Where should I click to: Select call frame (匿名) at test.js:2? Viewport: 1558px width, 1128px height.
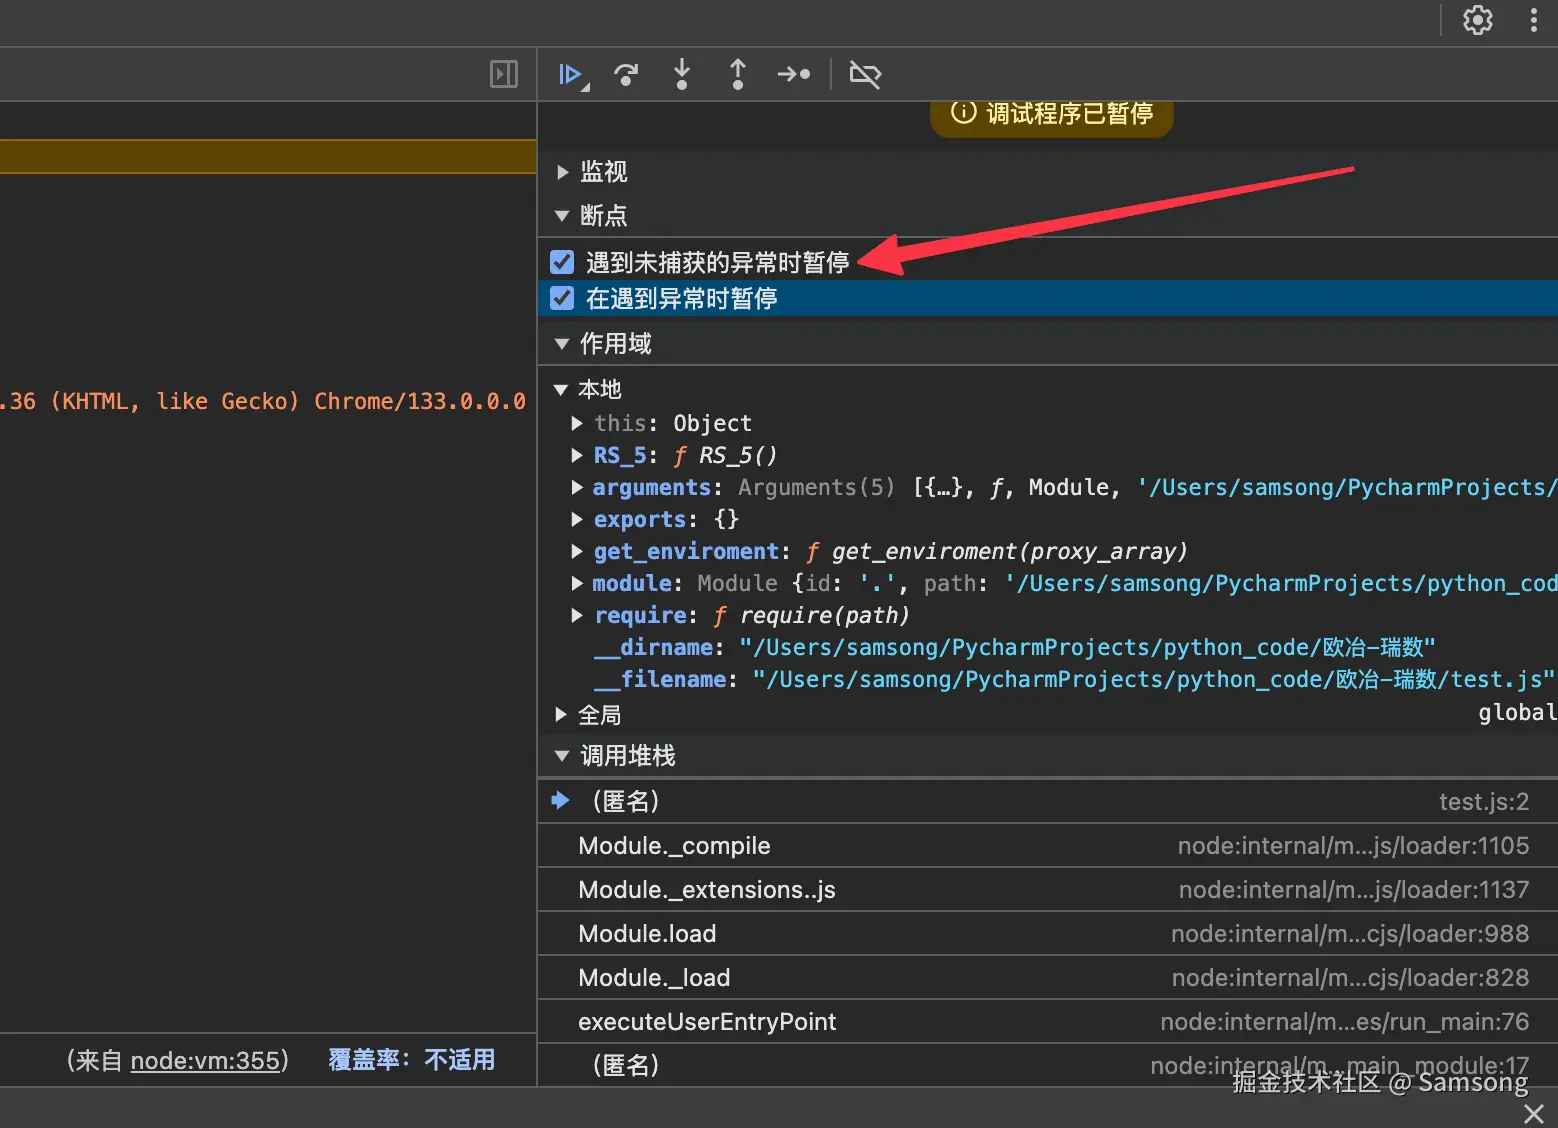click(1047, 801)
